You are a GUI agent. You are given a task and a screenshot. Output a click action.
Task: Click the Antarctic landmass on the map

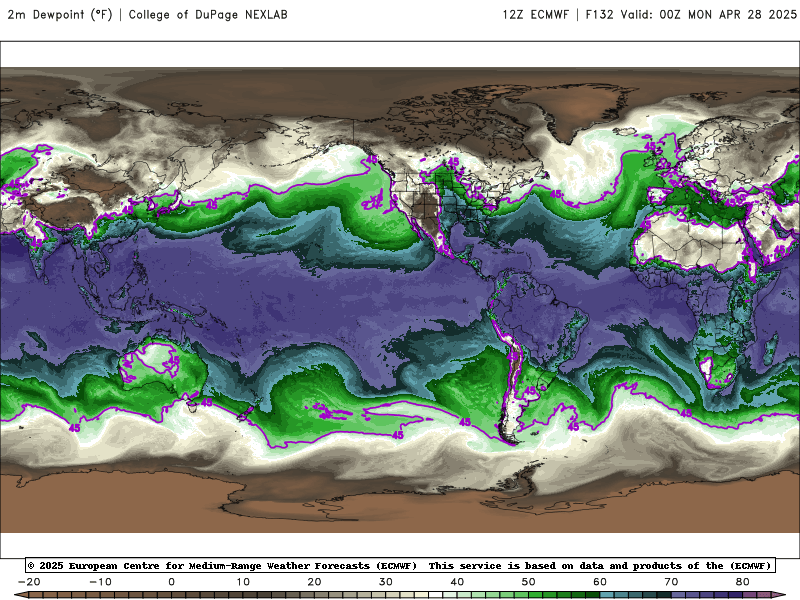point(400,503)
